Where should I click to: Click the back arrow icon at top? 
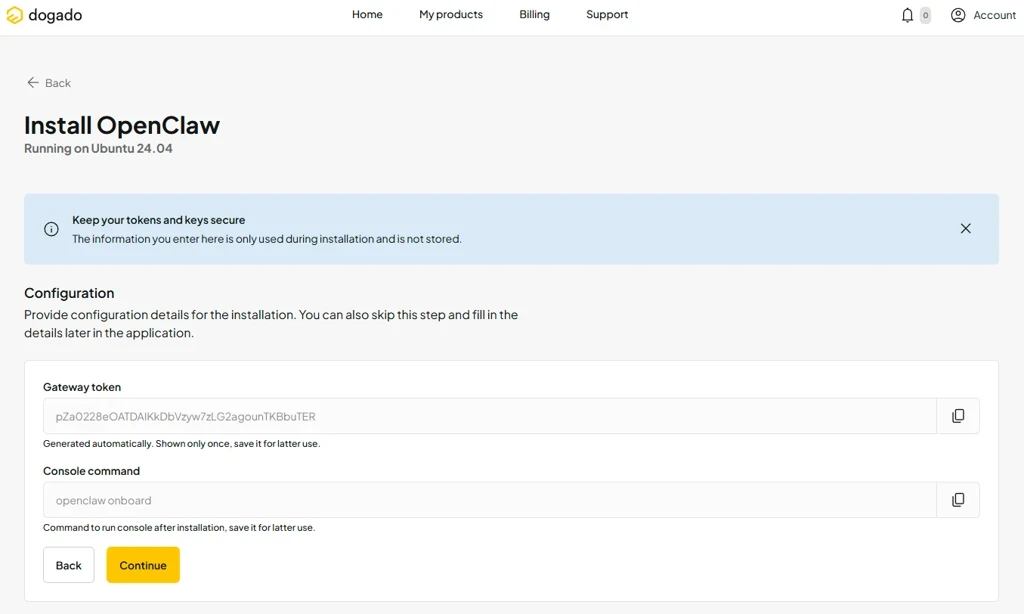click(33, 82)
